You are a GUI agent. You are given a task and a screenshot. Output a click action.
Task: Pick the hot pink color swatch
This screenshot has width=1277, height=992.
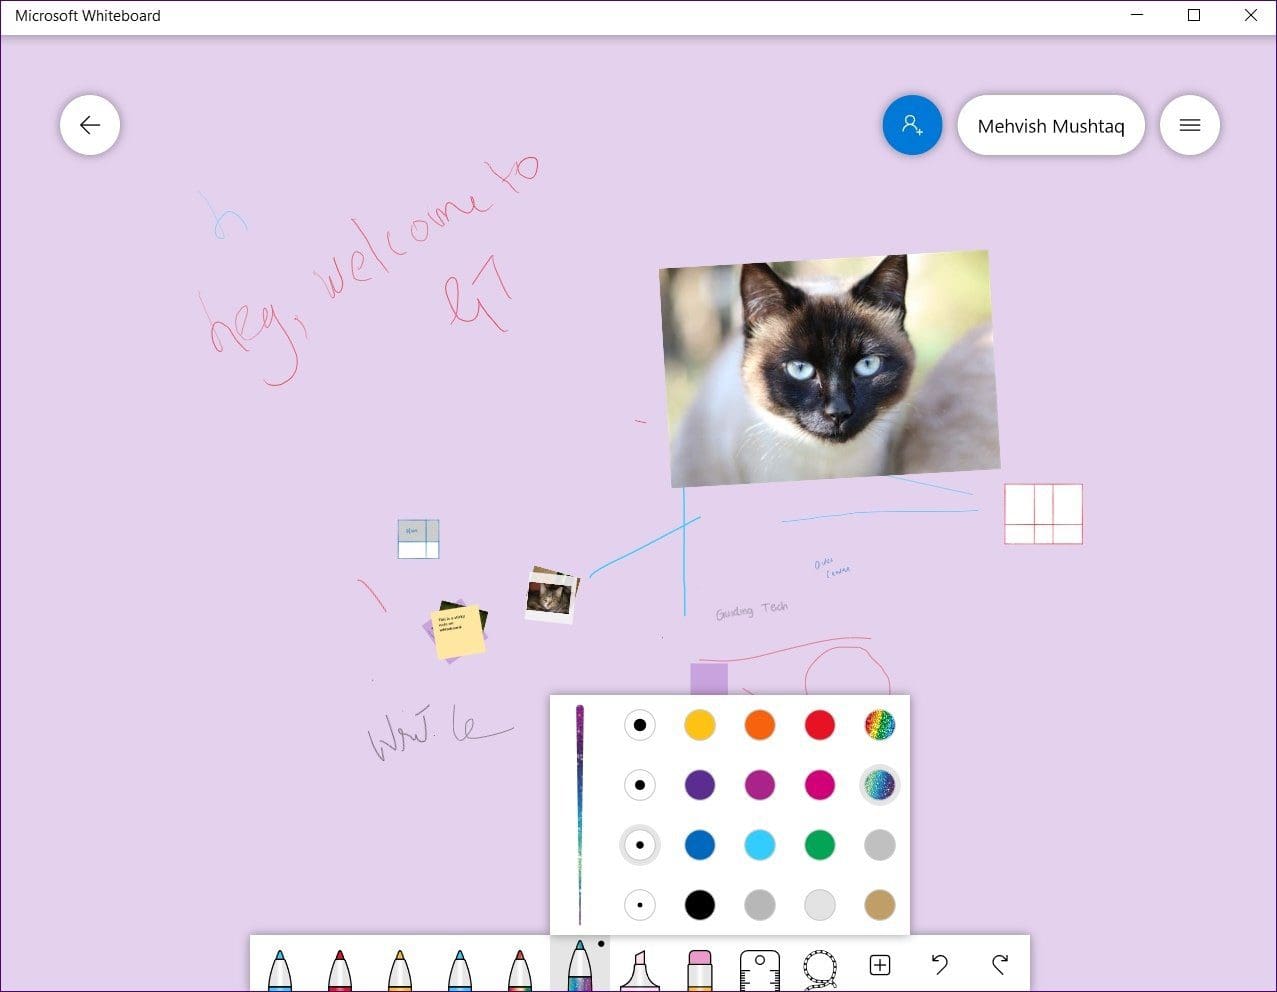click(820, 785)
